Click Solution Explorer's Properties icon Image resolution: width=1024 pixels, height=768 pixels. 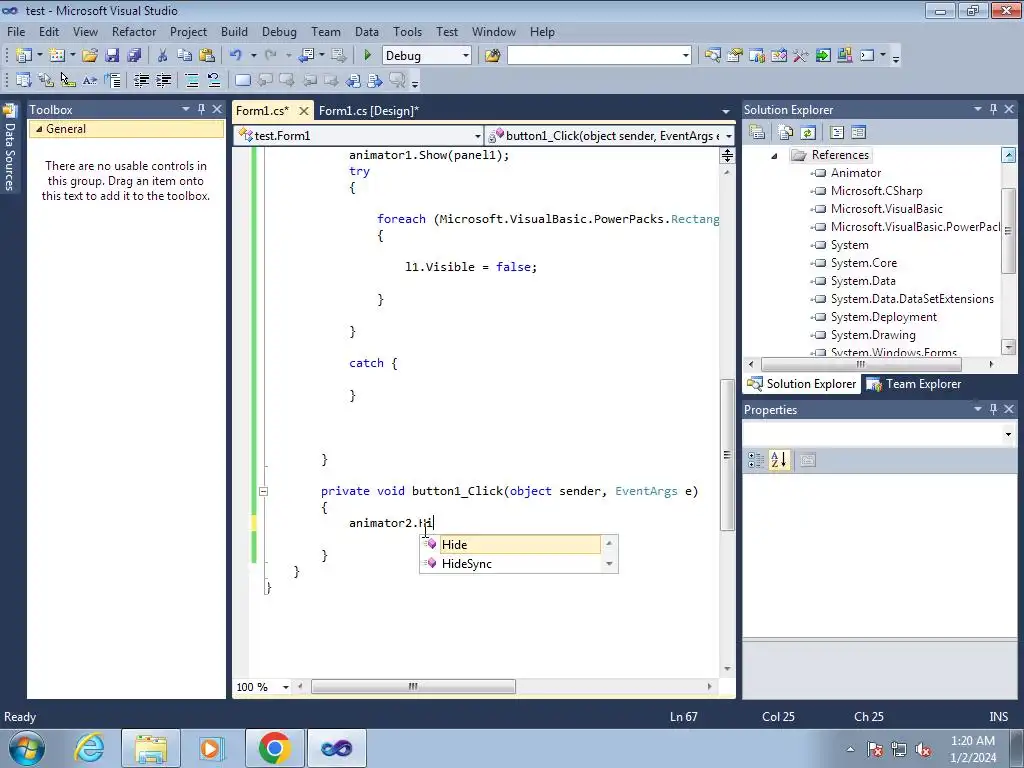tap(757, 133)
